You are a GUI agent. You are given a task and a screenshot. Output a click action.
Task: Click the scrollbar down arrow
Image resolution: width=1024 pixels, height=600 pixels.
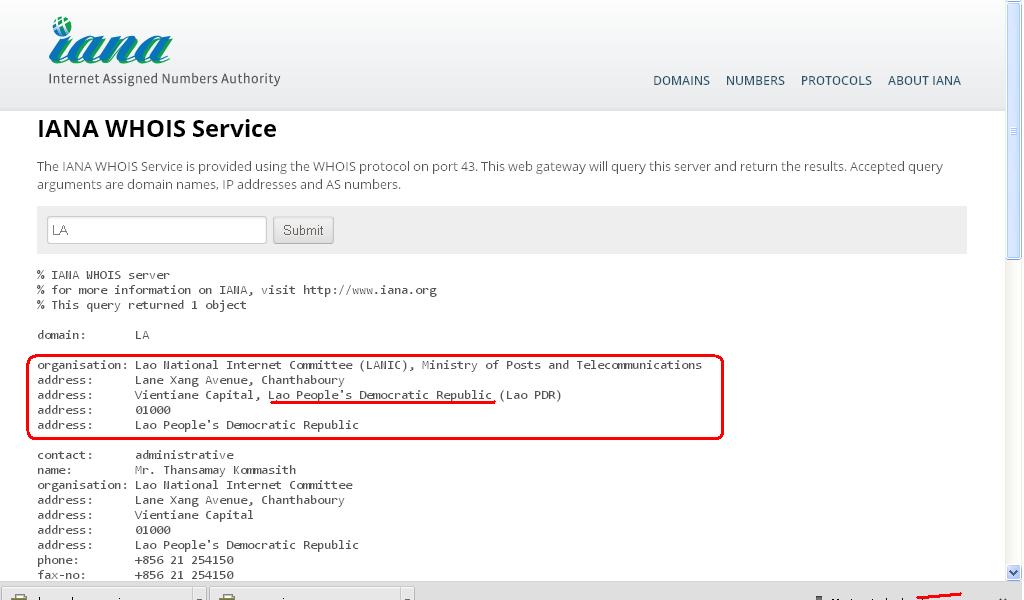[x=1014, y=573]
